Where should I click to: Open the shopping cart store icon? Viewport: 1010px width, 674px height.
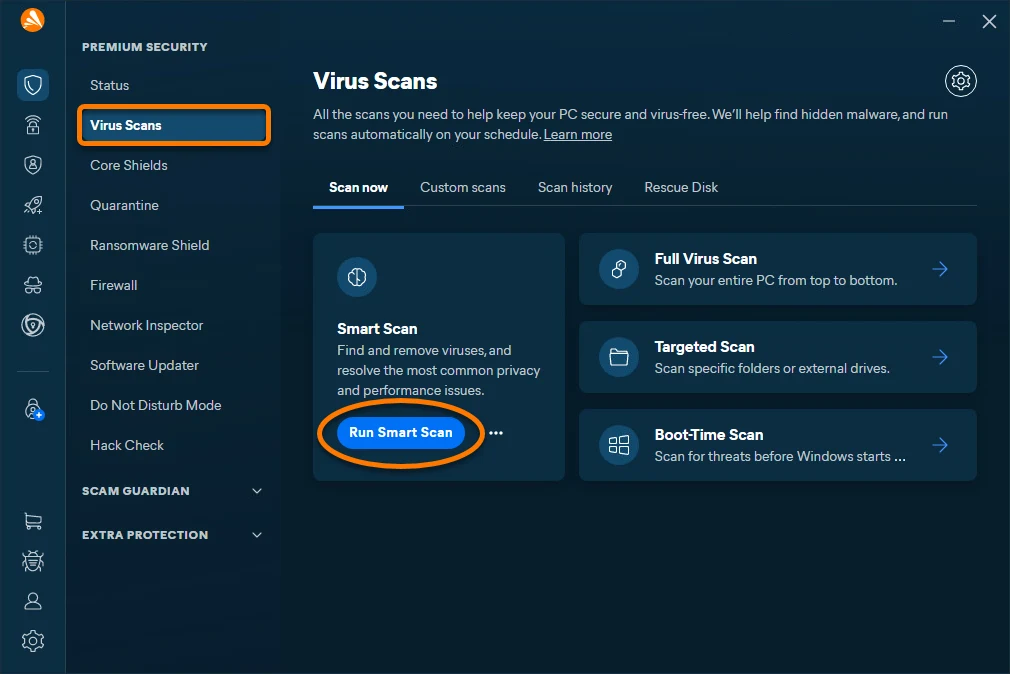(x=33, y=521)
